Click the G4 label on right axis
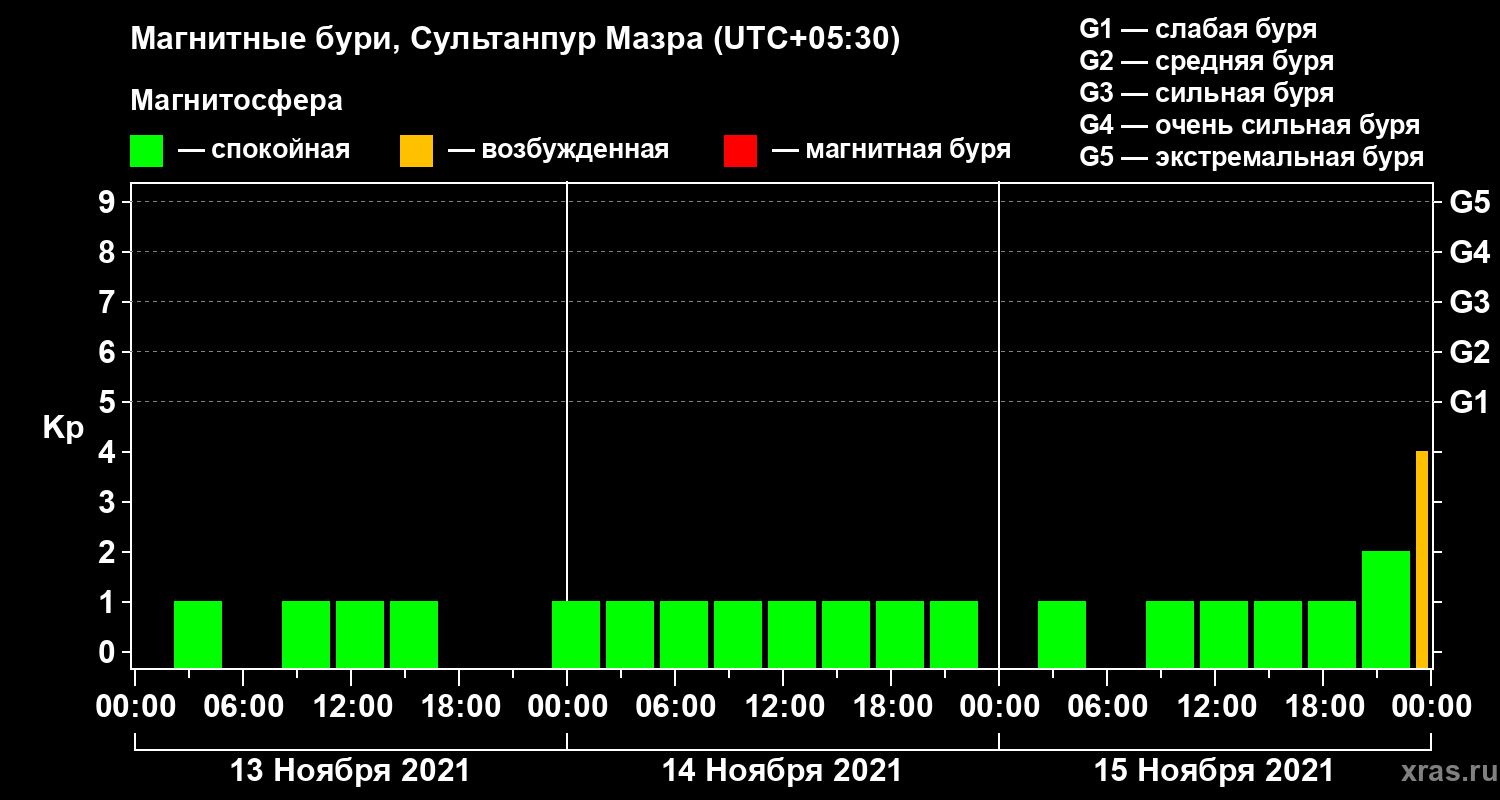The width and height of the screenshot is (1500, 800). coord(1470,253)
